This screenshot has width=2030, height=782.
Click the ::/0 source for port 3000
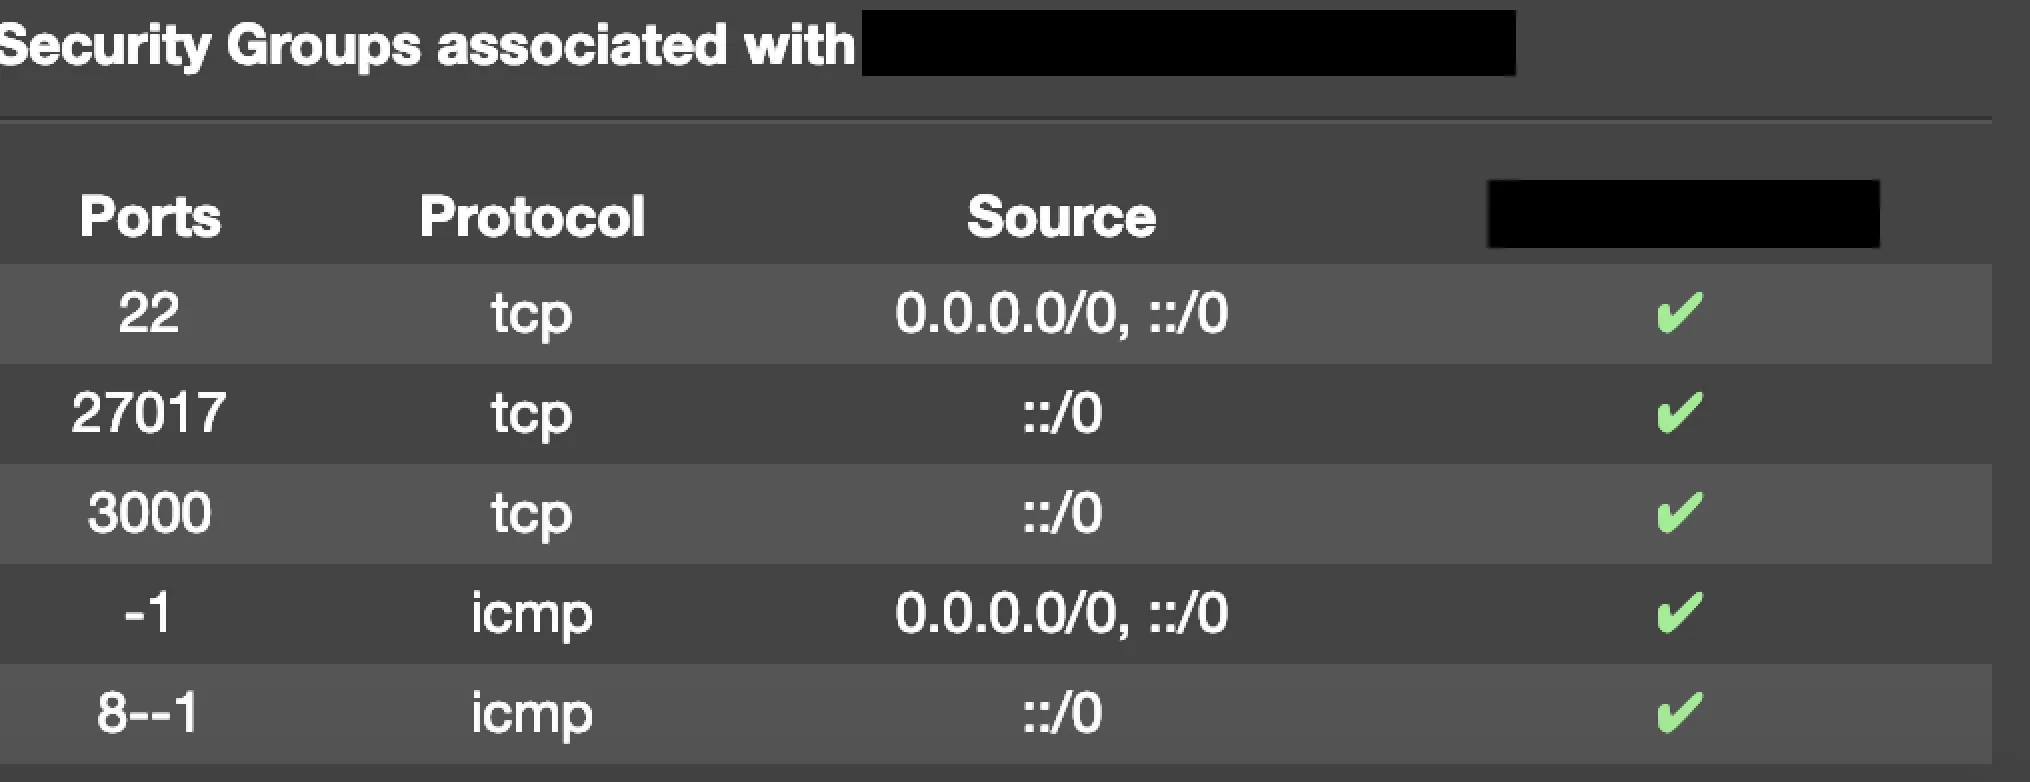(x=1062, y=513)
